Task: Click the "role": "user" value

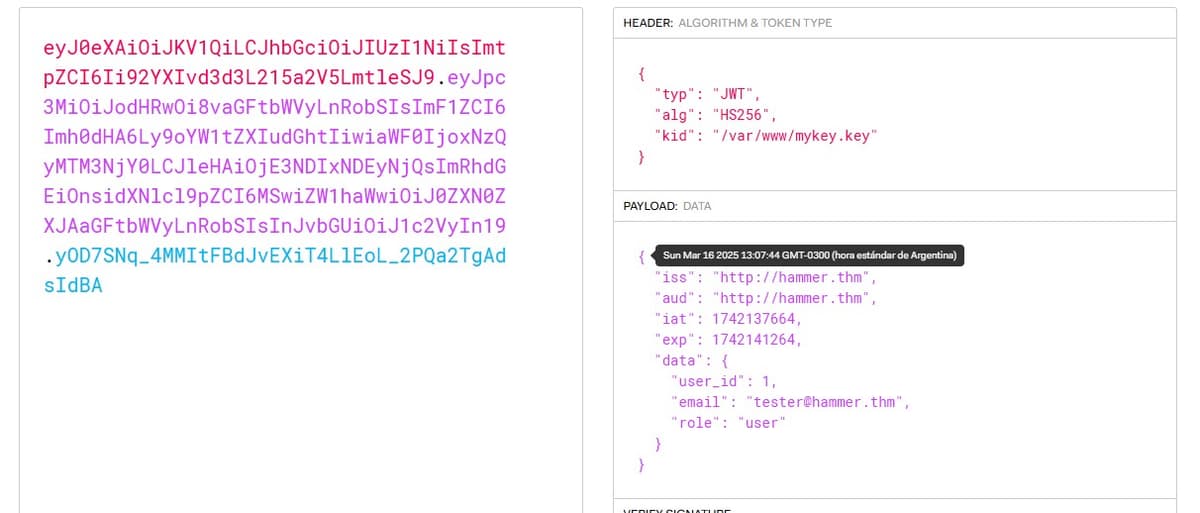Action: [x=761, y=423]
